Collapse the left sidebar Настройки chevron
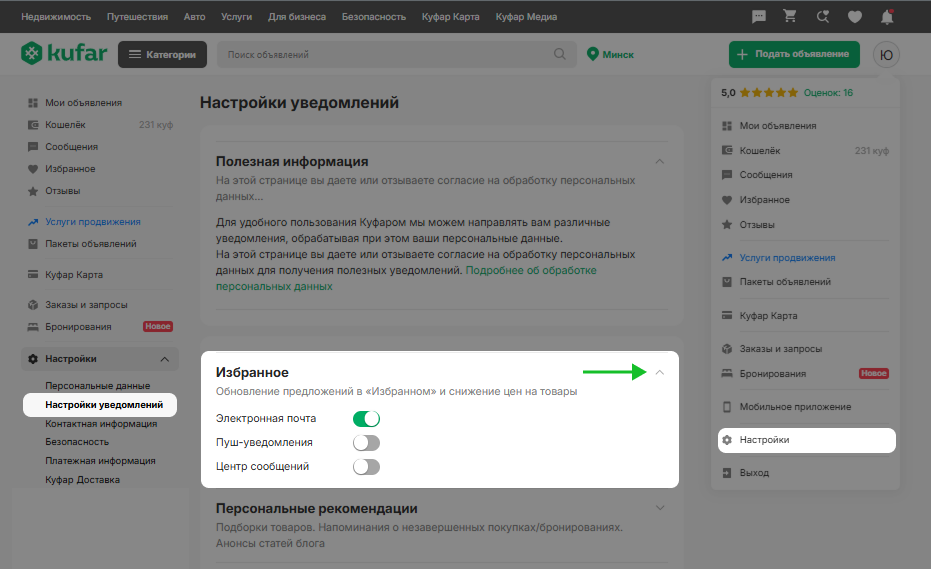Viewport: 931px width, 569px height. 164,359
